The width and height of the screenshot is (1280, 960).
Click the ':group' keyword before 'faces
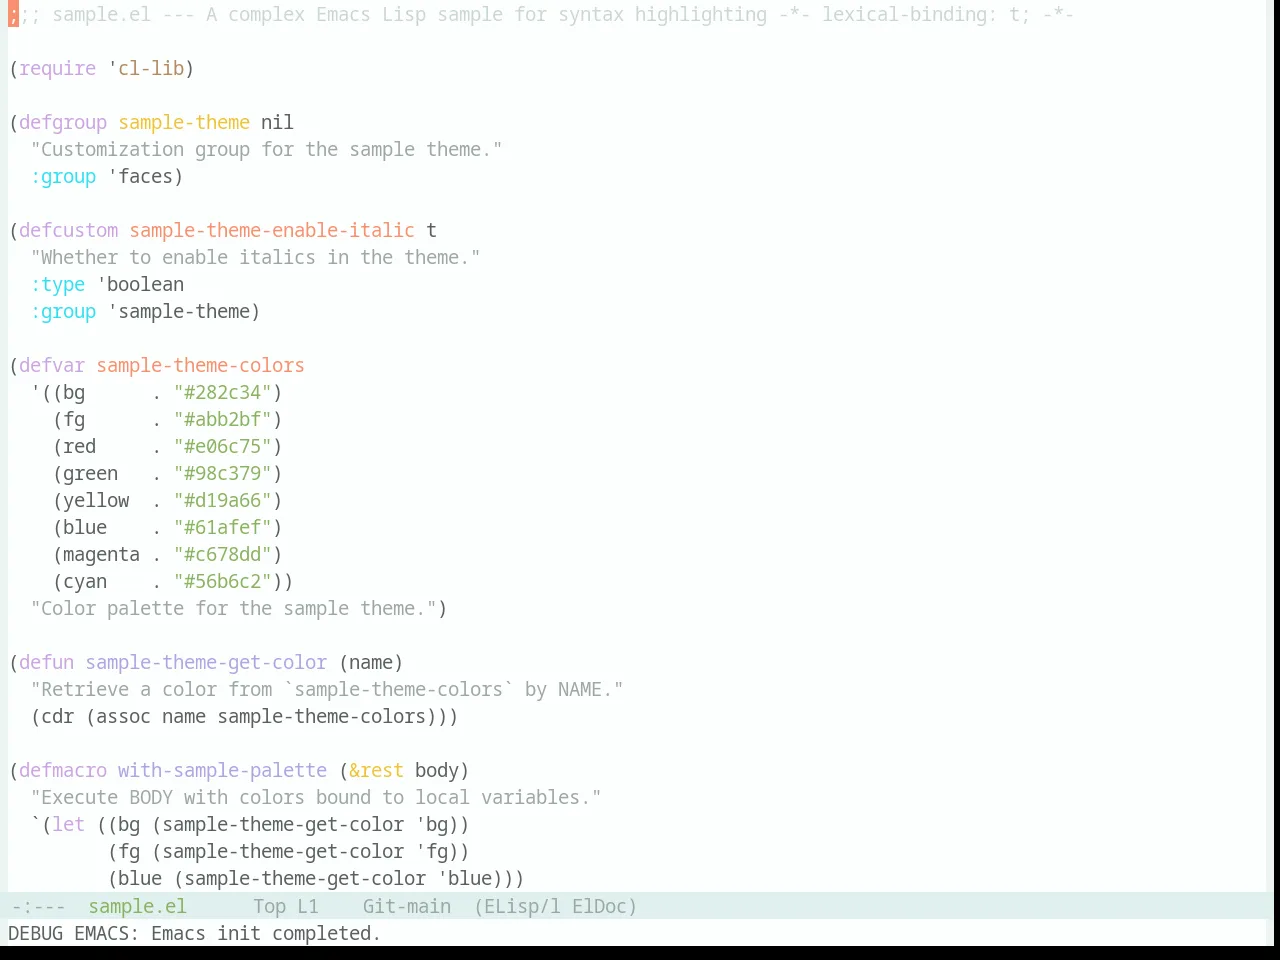pos(63,176)
